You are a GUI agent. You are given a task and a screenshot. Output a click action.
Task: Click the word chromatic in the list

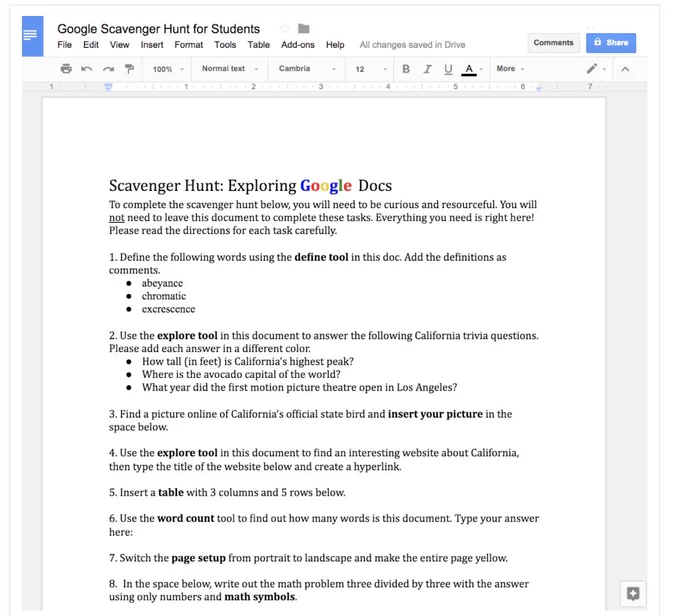pos(164,296)
